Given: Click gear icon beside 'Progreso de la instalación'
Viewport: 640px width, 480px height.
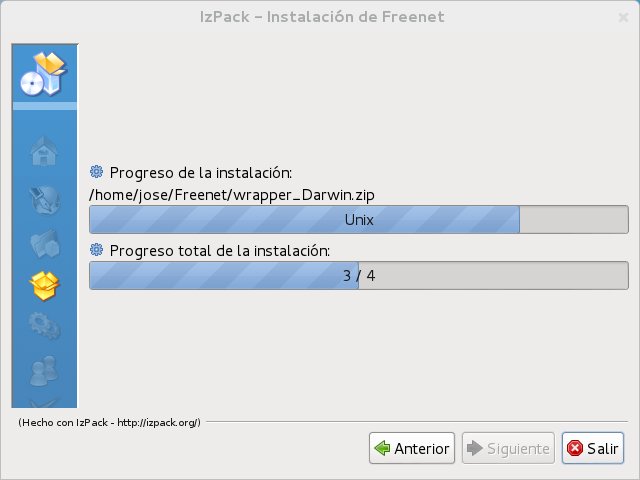Looking at the screenshot, I should click(x=97, y=170).
